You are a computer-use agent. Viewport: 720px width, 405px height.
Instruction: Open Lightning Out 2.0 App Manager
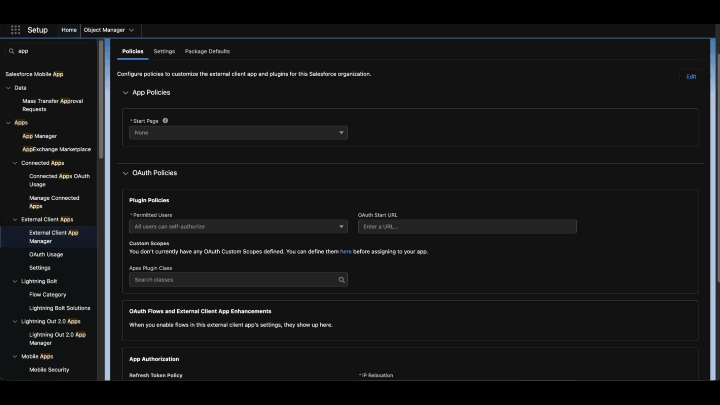(57, 339)
